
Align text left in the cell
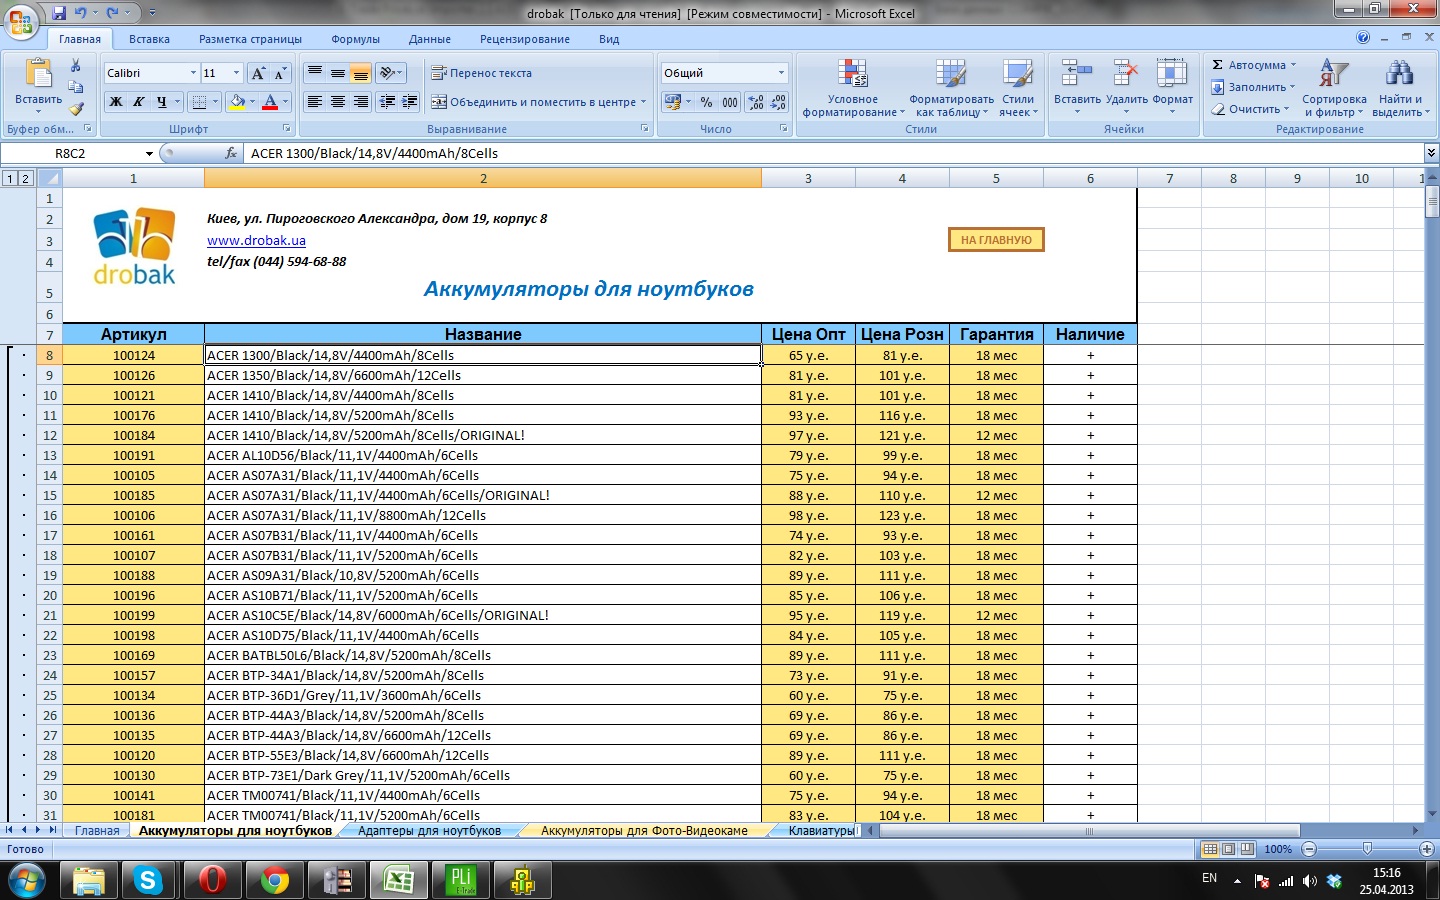315,102
